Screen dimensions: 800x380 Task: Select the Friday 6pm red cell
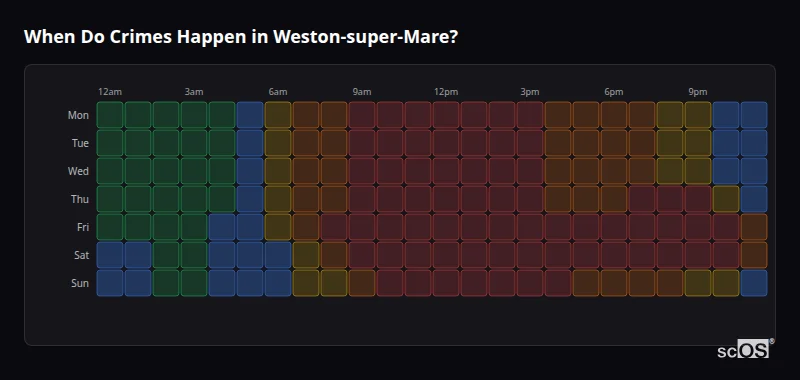coord(614,227)
